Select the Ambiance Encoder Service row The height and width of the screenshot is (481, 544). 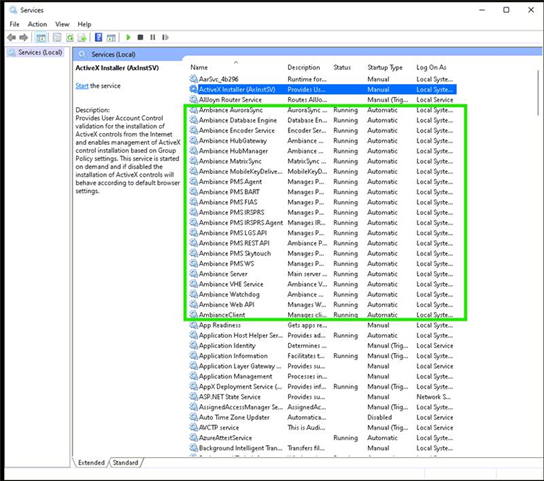tap(323, 130)
